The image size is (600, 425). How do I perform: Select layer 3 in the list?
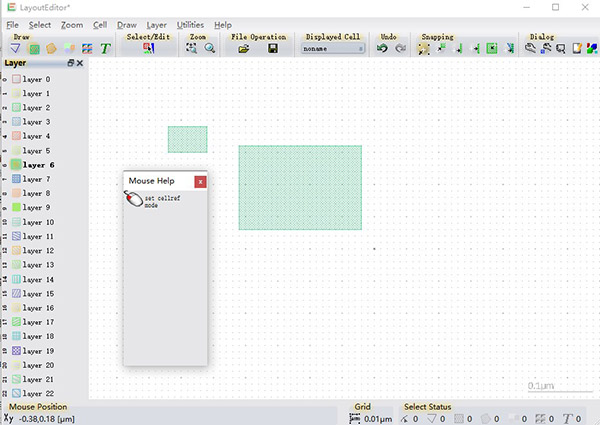click(36, 122)
